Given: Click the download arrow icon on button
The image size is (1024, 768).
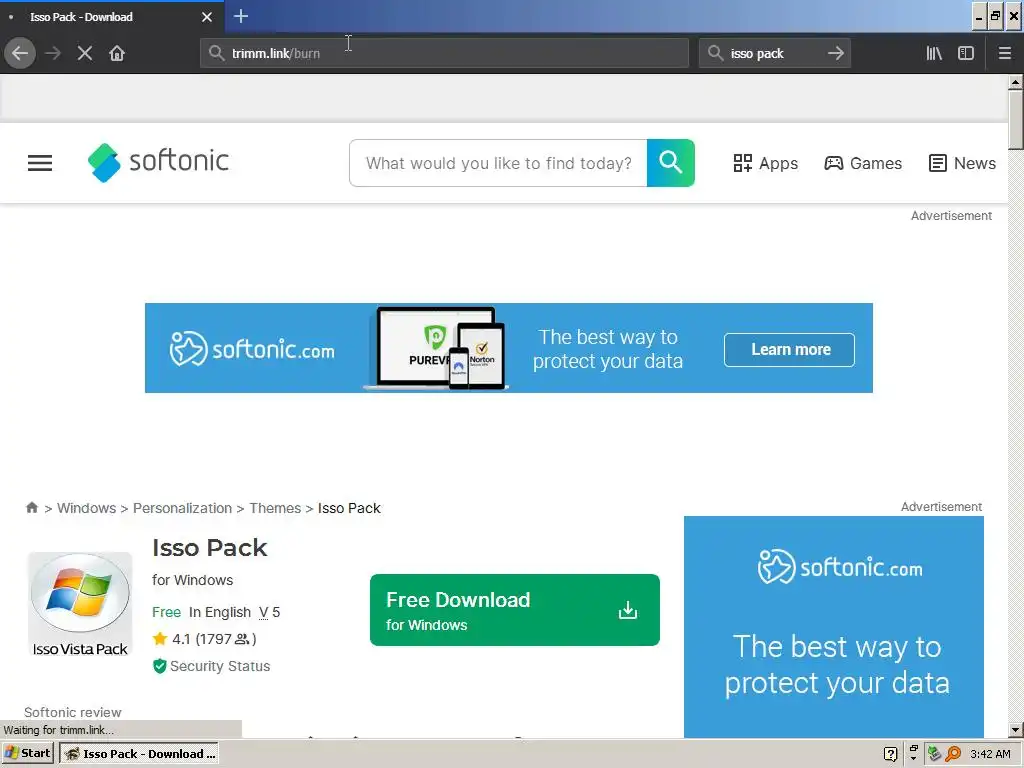Looking at the screenshot, I should pyautogui.click(x=628, y=610).
